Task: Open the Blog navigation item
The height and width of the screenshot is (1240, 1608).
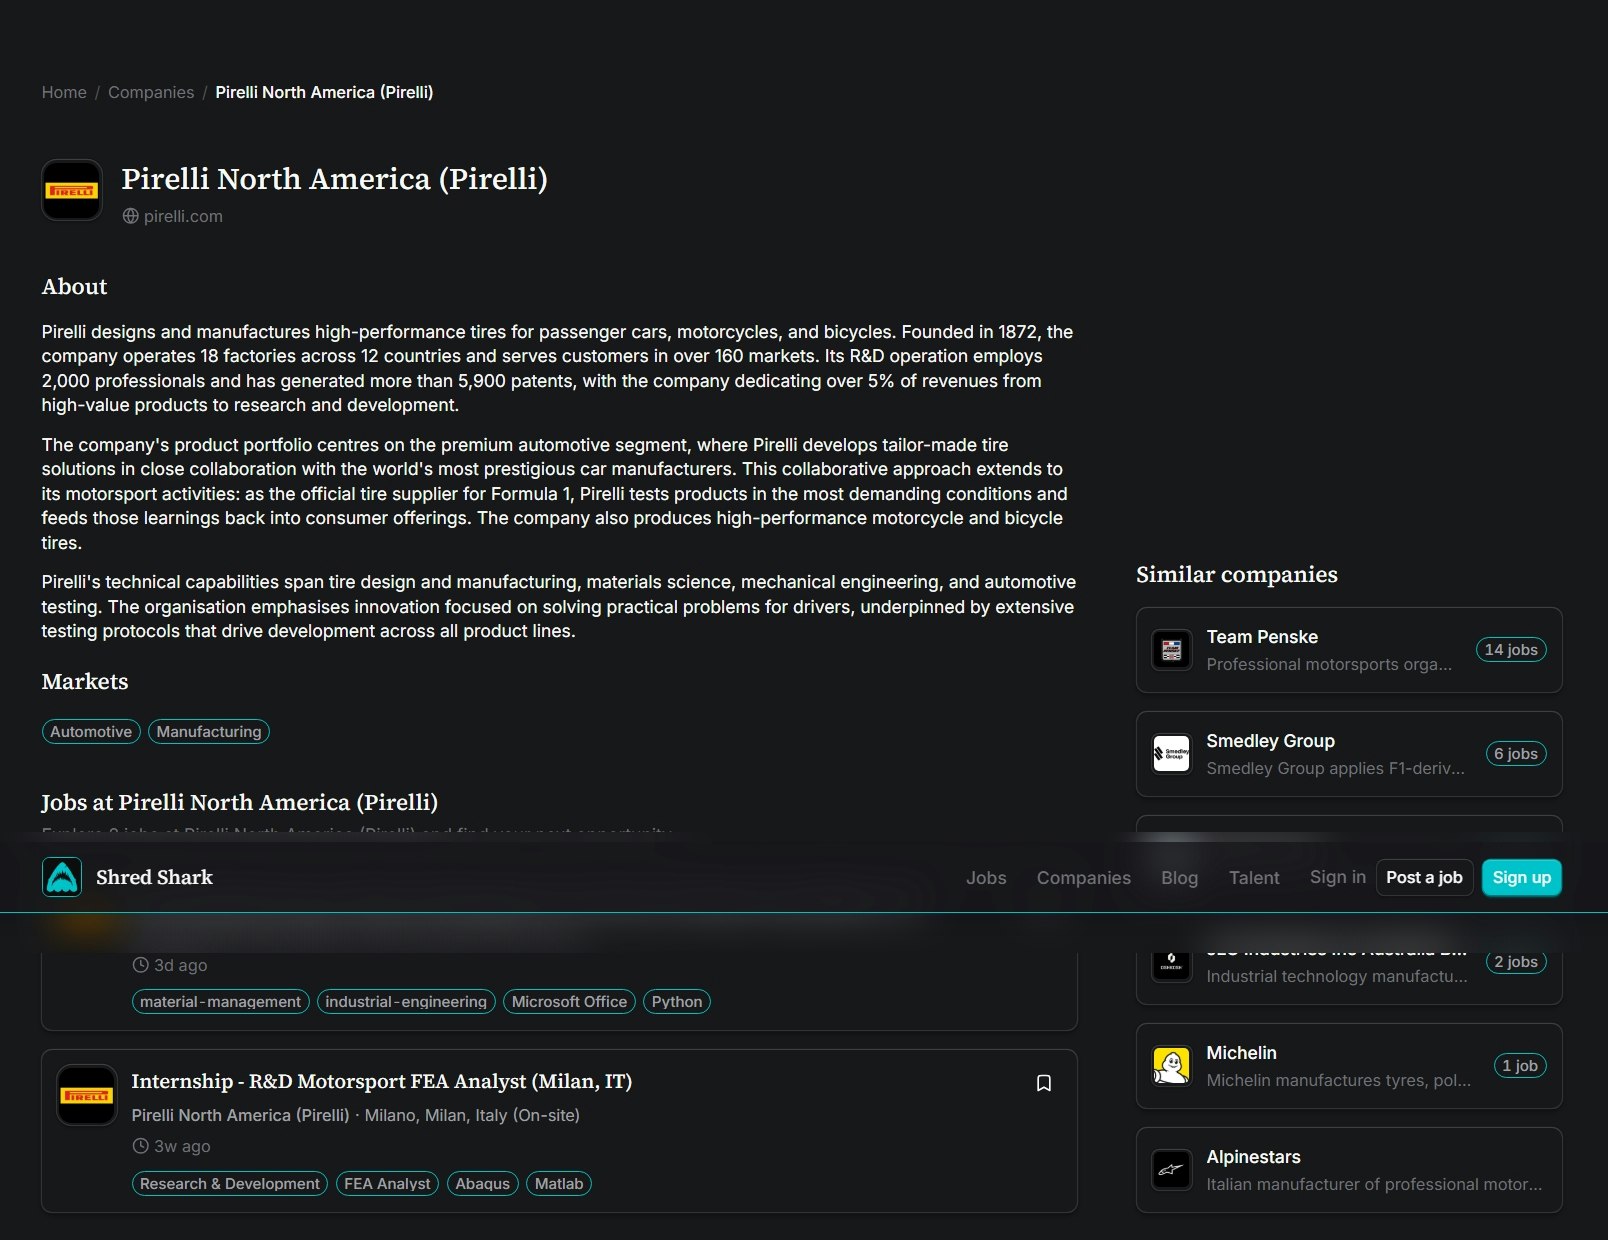Action: (1179, 877)
